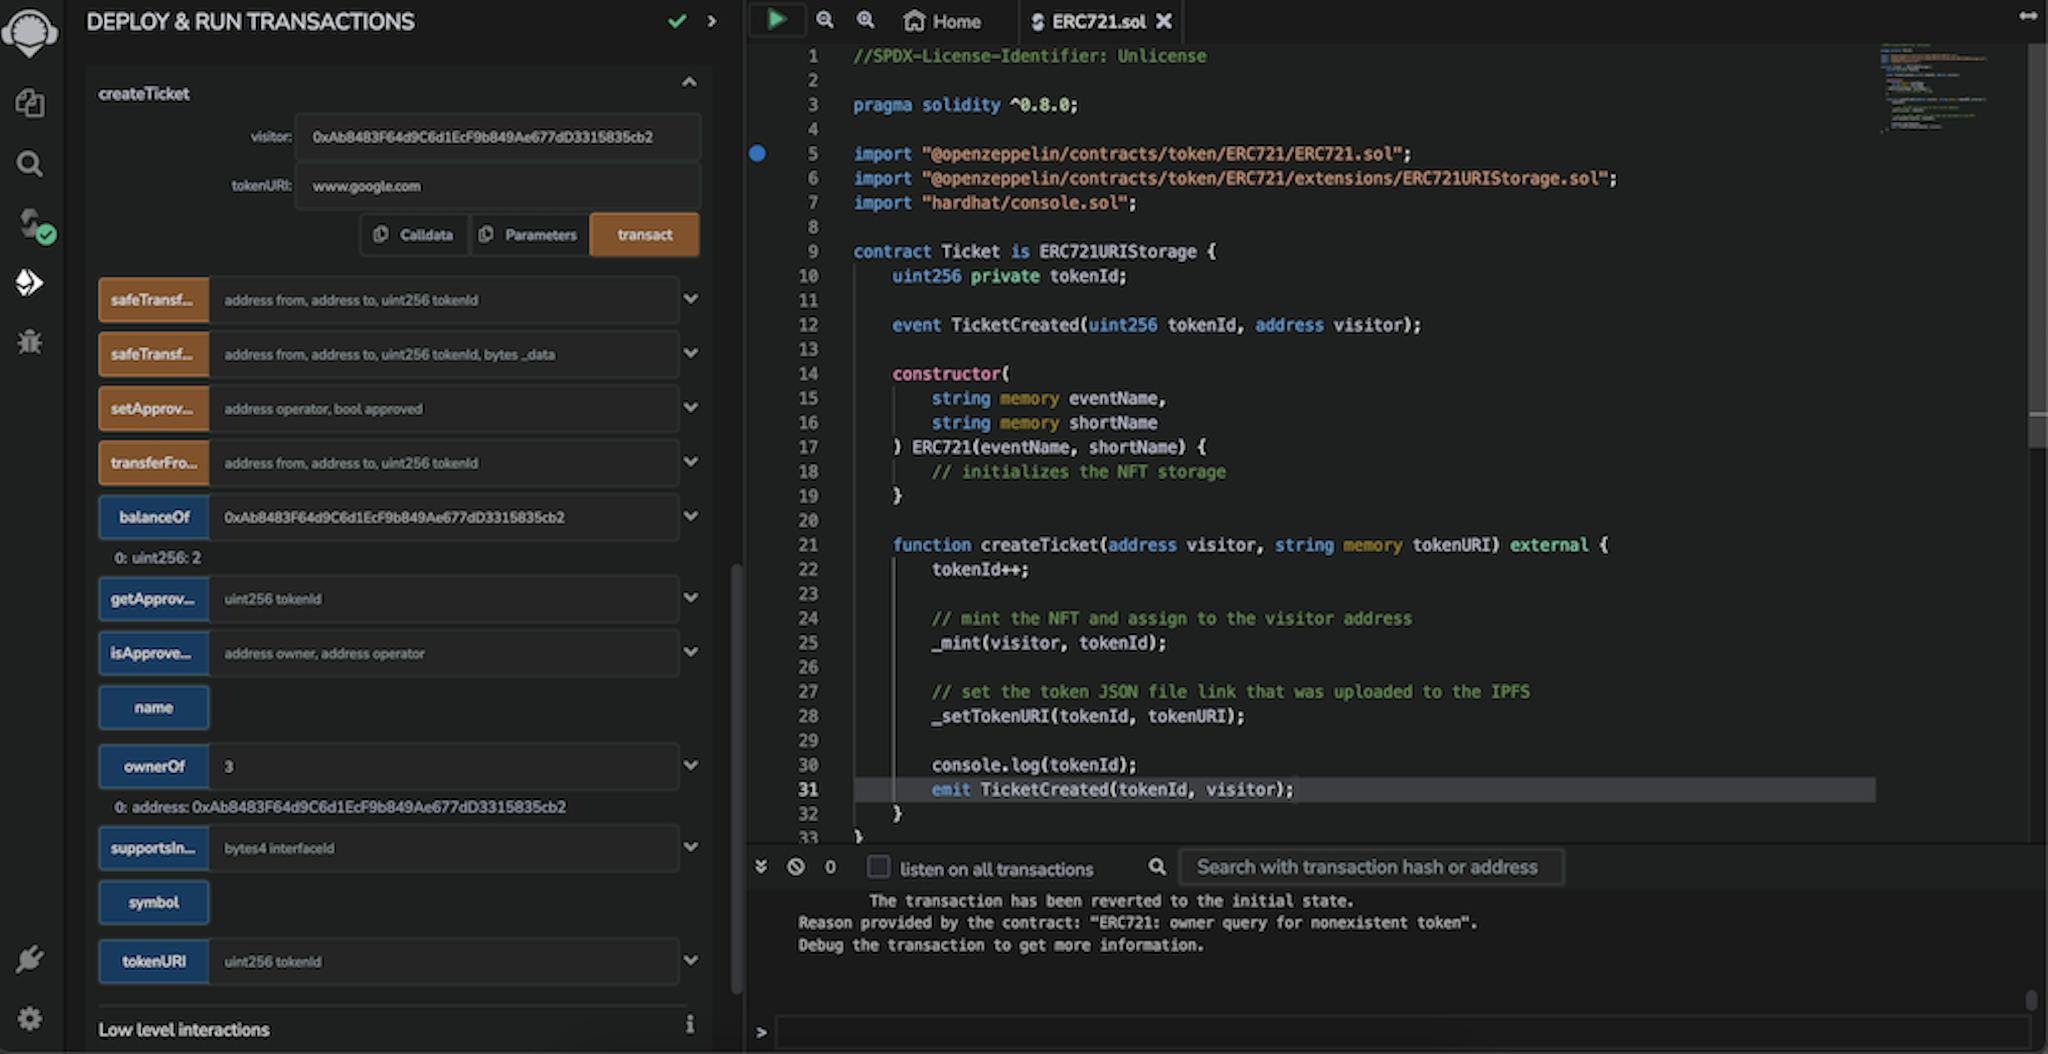Screen dimensions: 2048x1054
Task: Click the balanceOf address input field
Action: tap(443, 517)
